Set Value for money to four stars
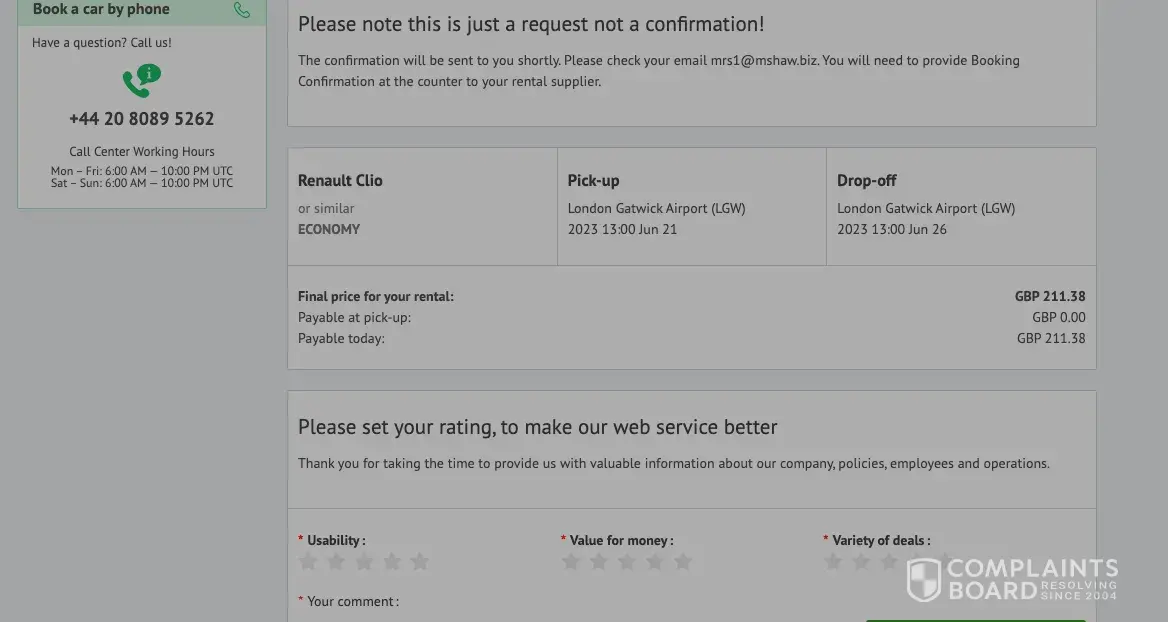The image size is (1168, 622). click(x=655, y=562)
